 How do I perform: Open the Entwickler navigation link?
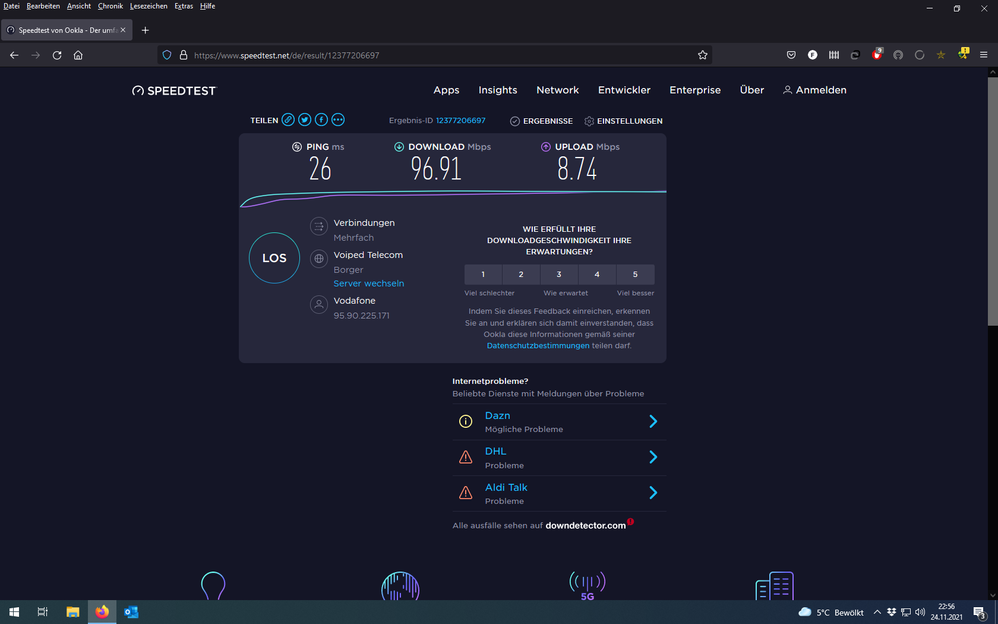tap(624, 90)
